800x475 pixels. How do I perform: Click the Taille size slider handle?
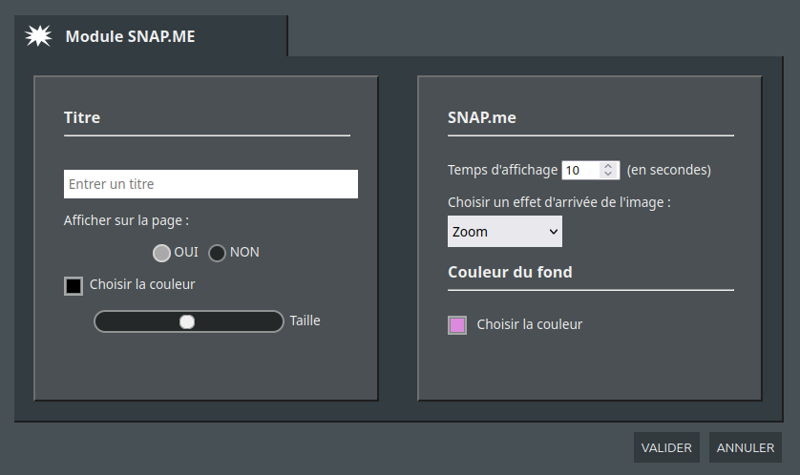tap(187, 322)
